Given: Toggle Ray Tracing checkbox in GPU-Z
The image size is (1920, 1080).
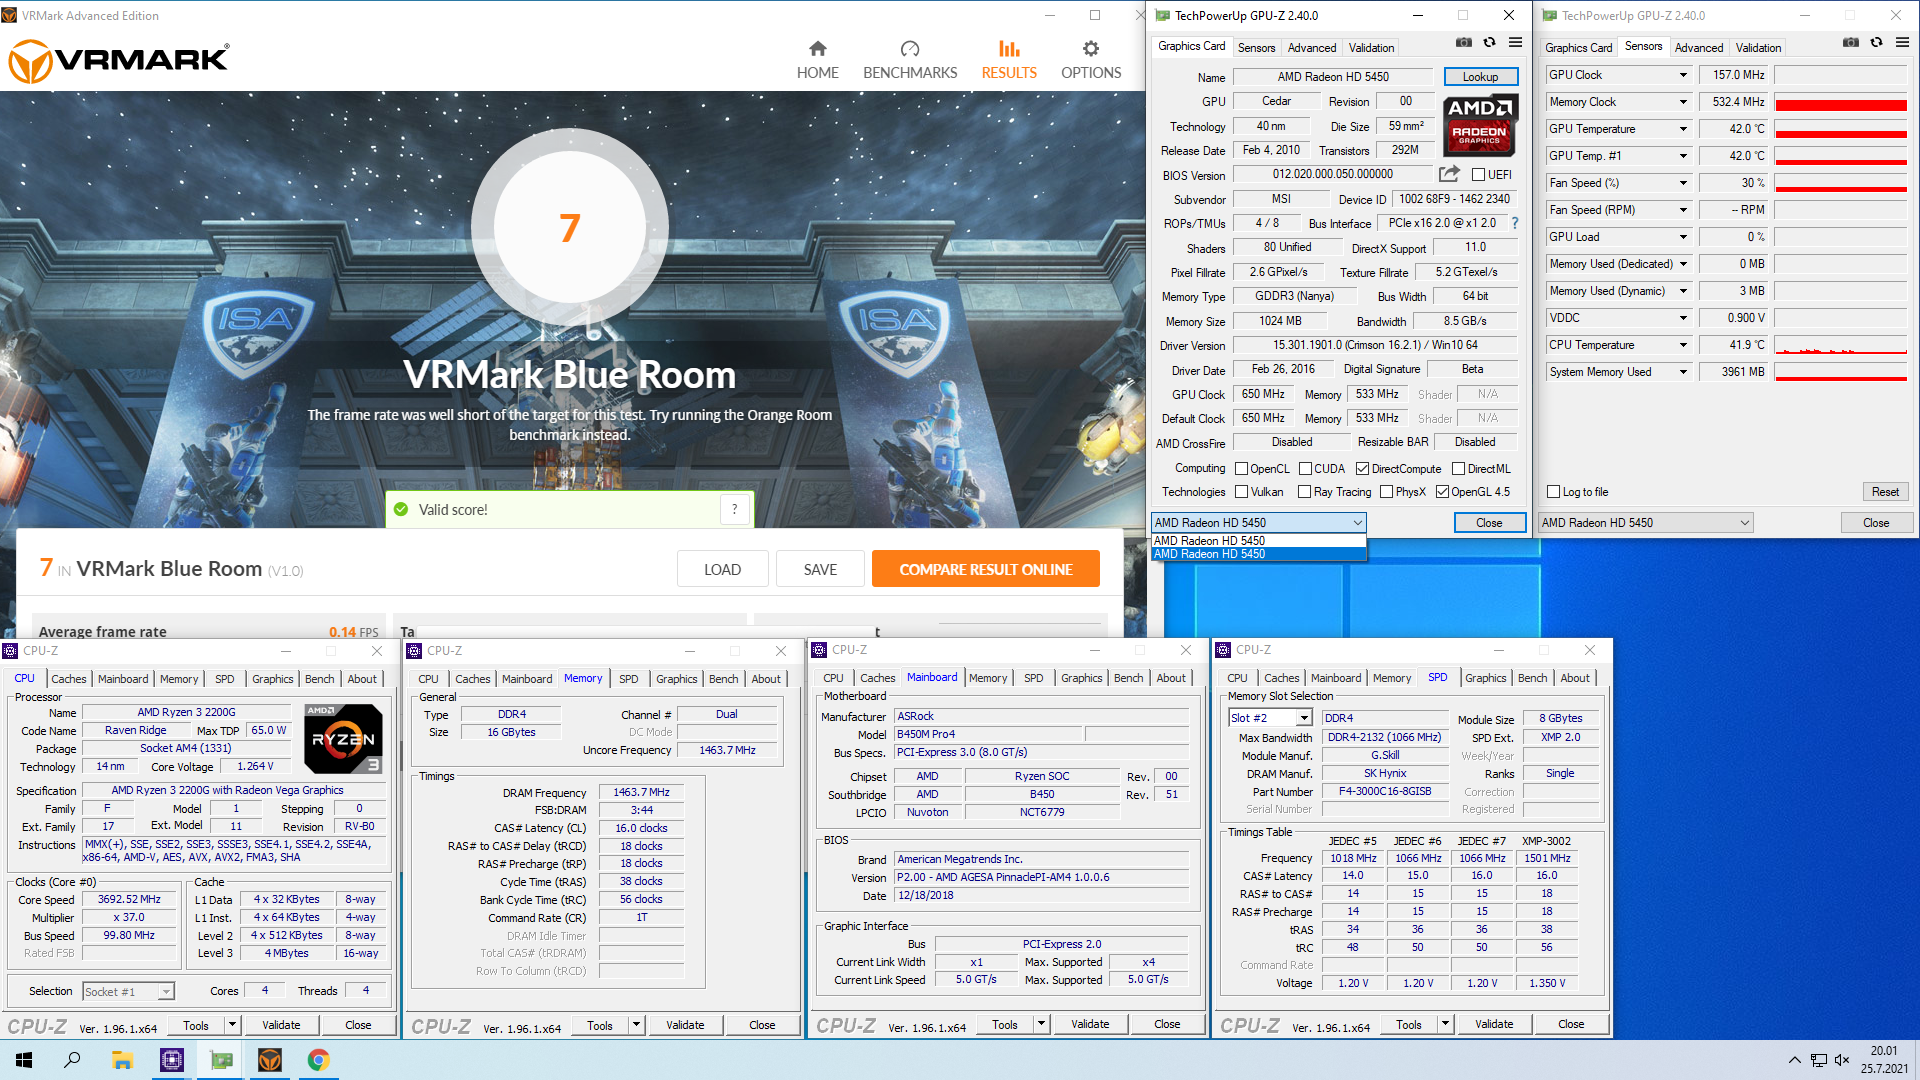Looking at the screenshot, I should click(1304, 492).
